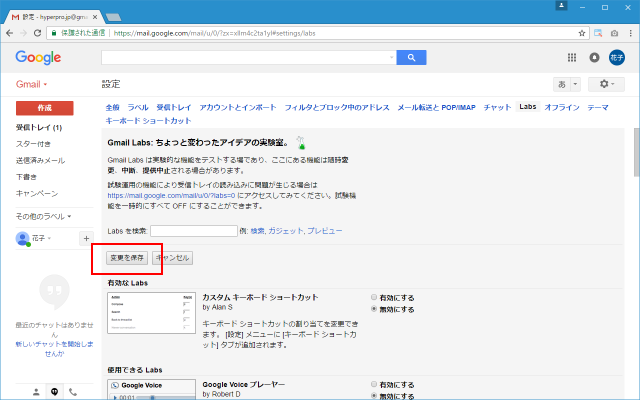Click the ガジェット example link
The width and height of the screenshot is (640, 400).
tap(285, 231)
